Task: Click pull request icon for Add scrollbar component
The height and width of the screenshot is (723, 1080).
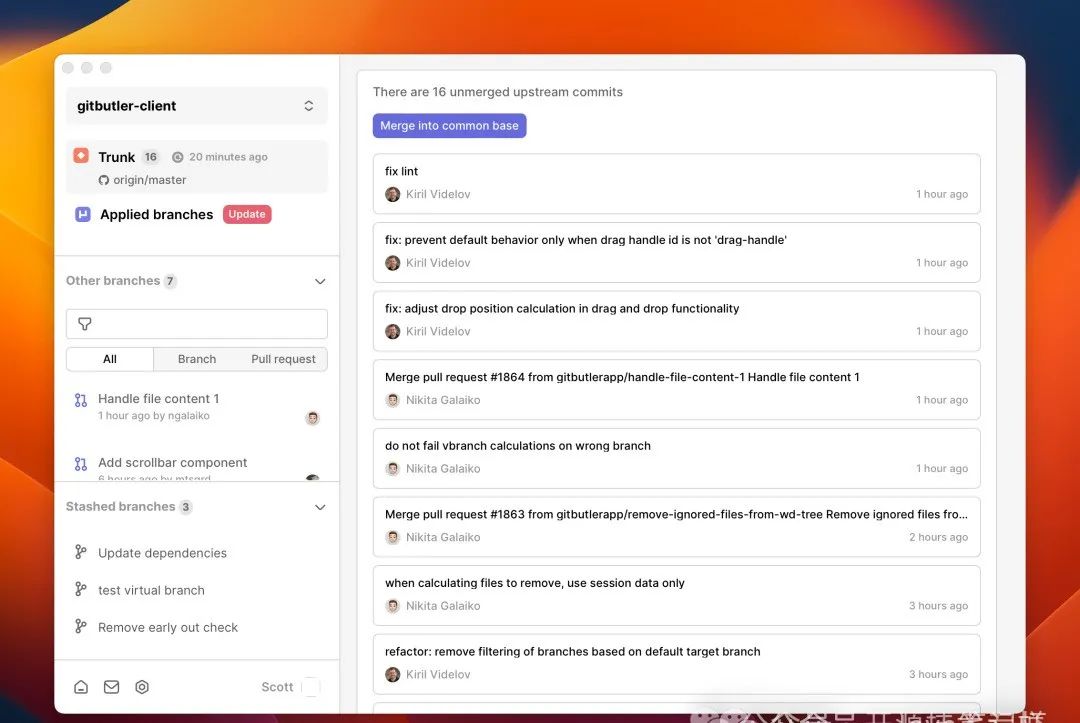Action: click(81, 464)
